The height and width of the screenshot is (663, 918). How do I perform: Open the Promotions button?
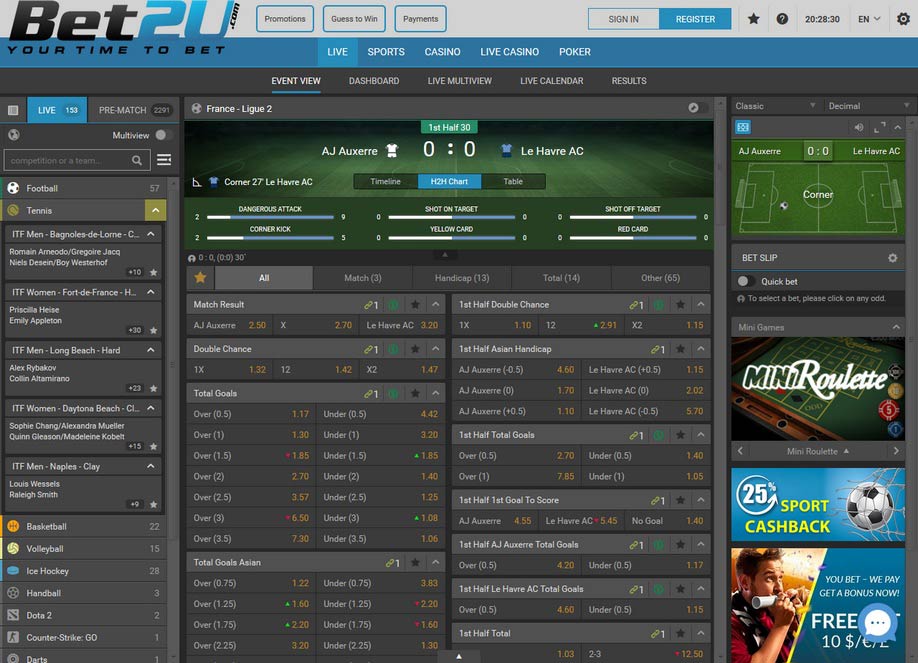point(285,19)
